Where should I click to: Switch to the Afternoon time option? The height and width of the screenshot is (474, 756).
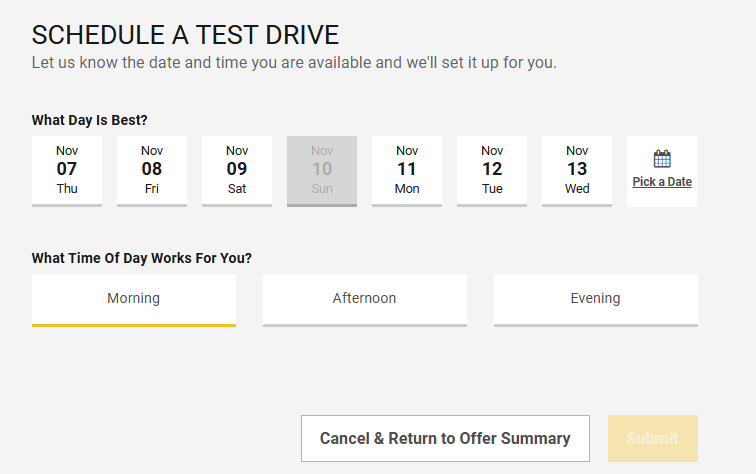[x=364, y=298]
